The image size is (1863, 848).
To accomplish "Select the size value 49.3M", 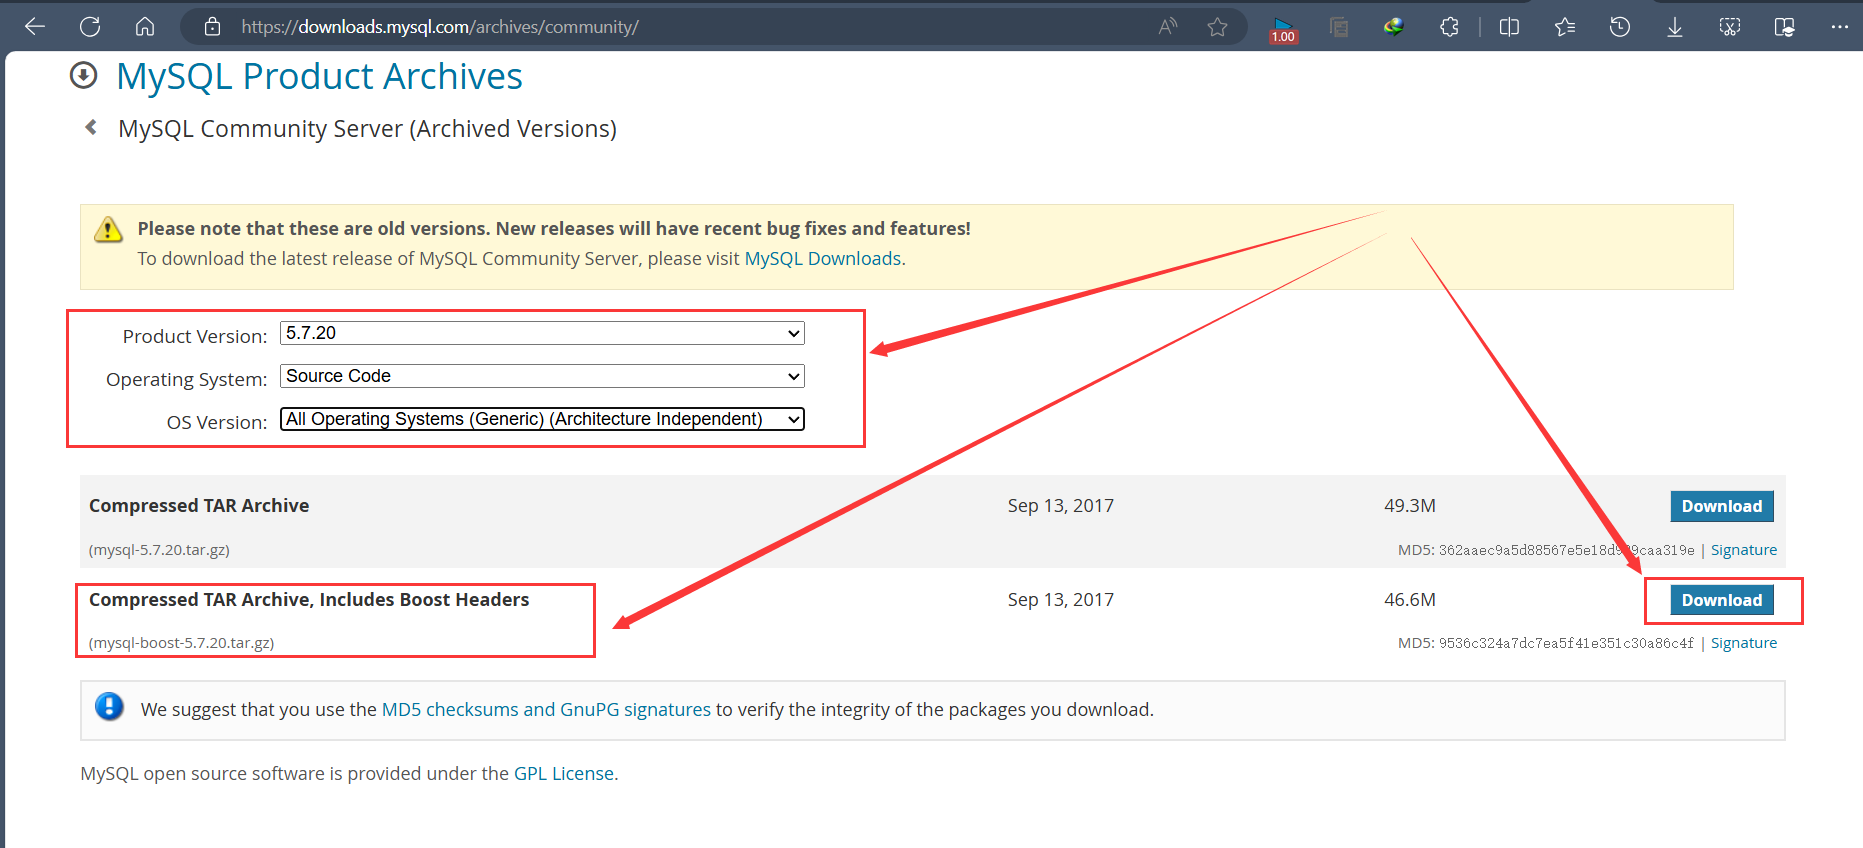I will tap(1410, 506).
